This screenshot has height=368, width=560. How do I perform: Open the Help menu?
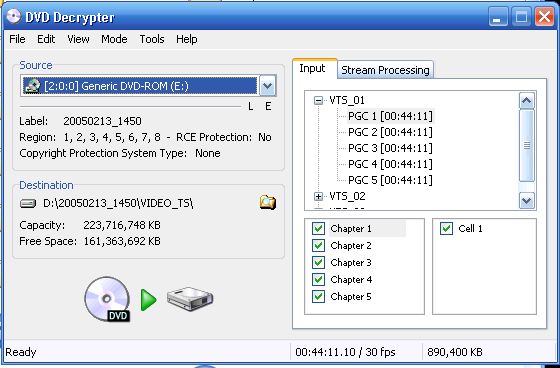click(x=186, y=39)
